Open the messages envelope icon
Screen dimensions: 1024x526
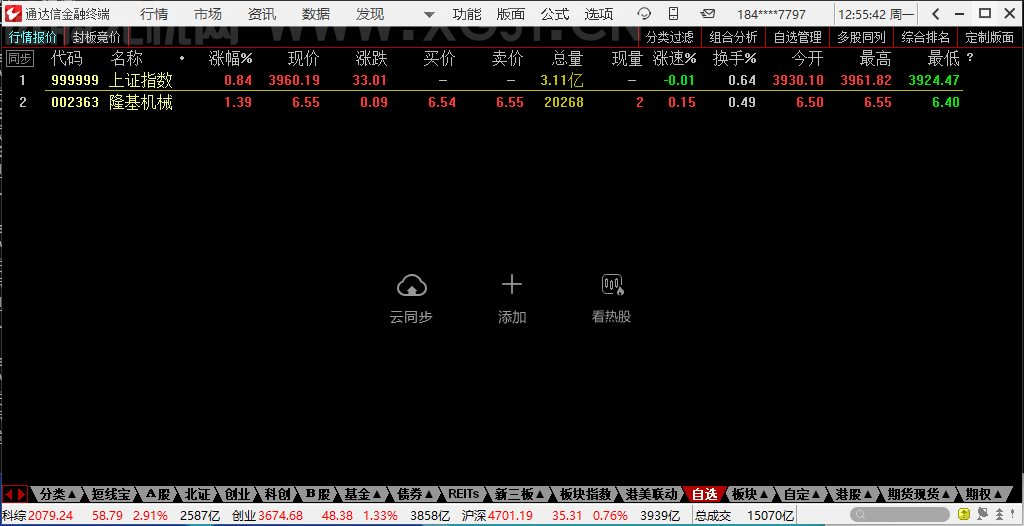tap(707, 14)
